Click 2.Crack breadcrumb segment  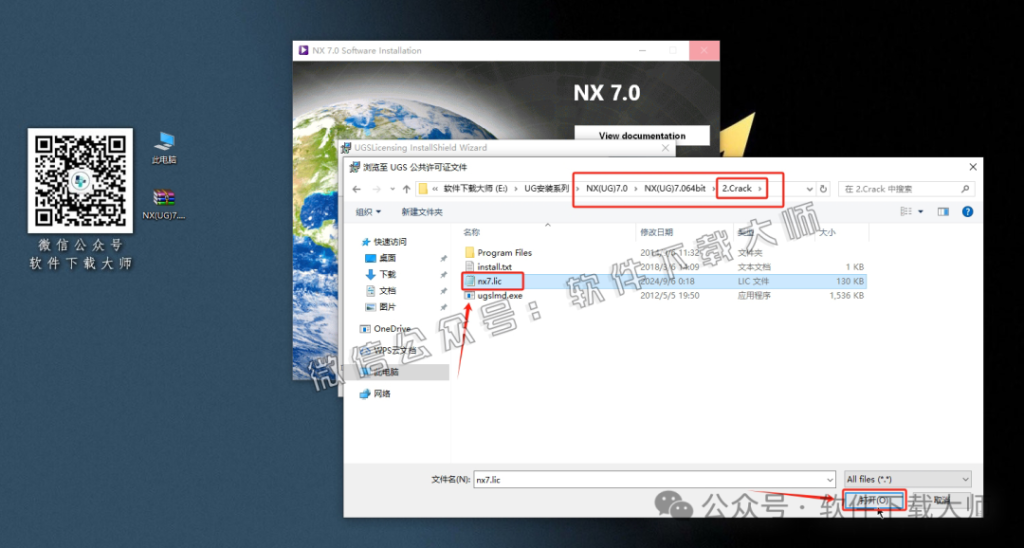click(x=737, y=189)
